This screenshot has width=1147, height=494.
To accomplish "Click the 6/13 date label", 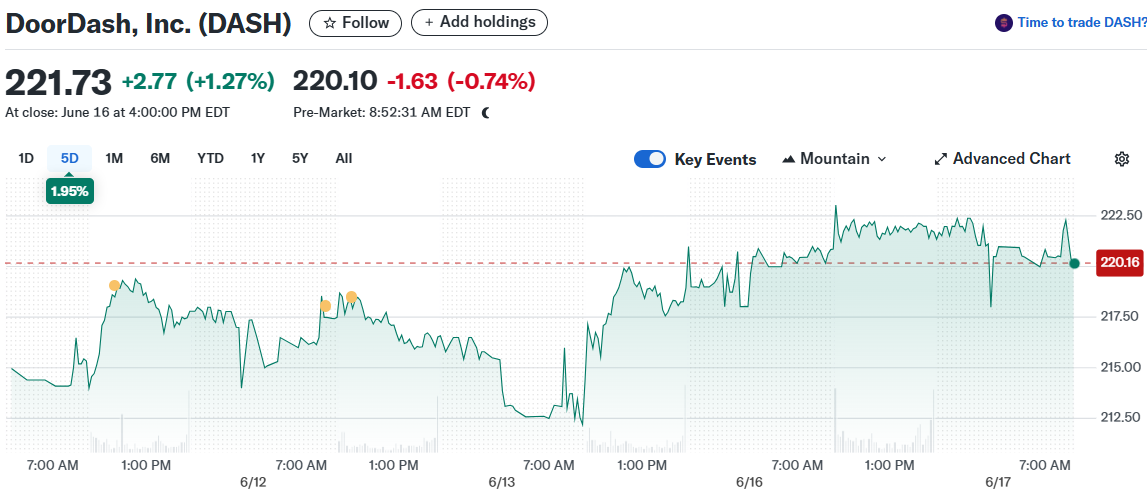I will pyautogui.click(x=502, y=483).
